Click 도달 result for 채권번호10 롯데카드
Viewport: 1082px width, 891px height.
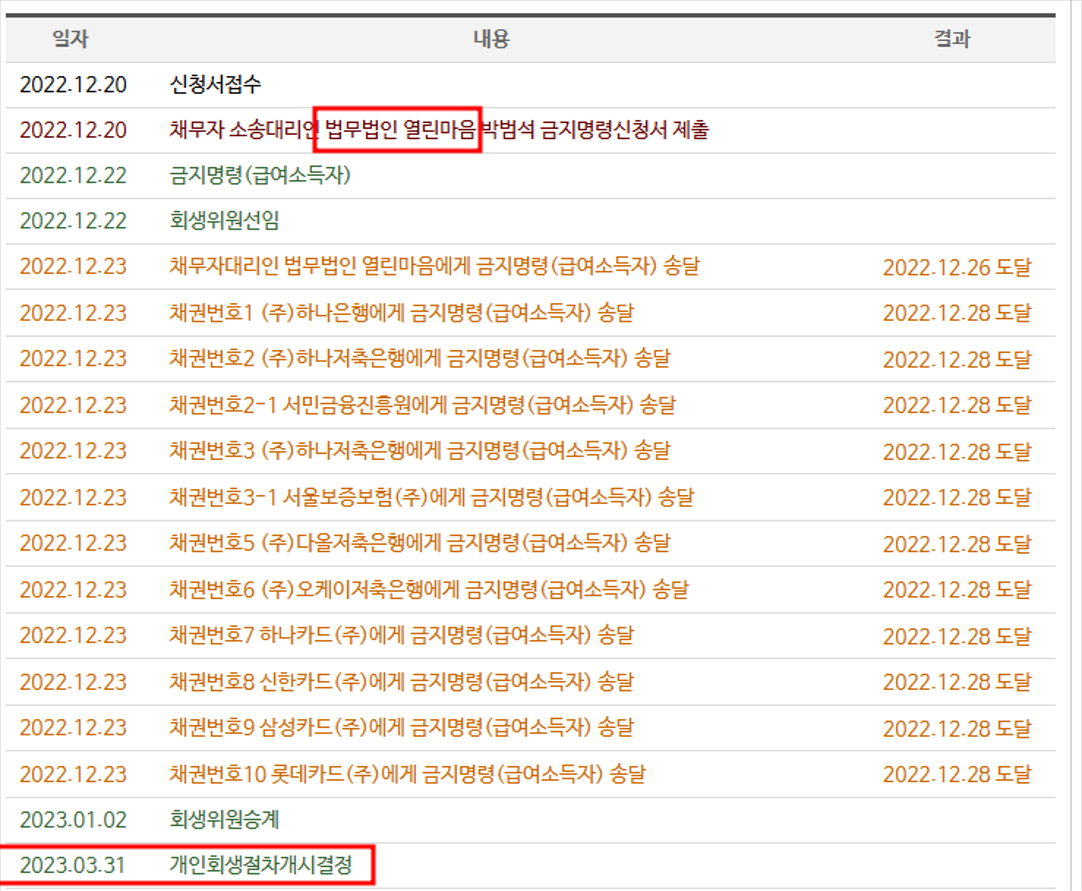(957, 775)
